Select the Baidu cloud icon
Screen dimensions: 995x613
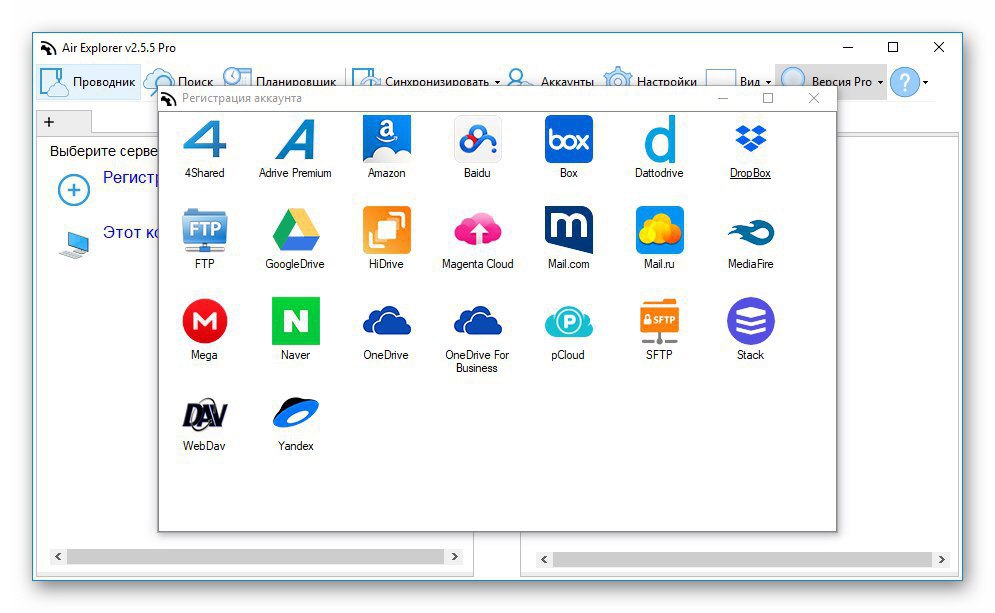477,139
